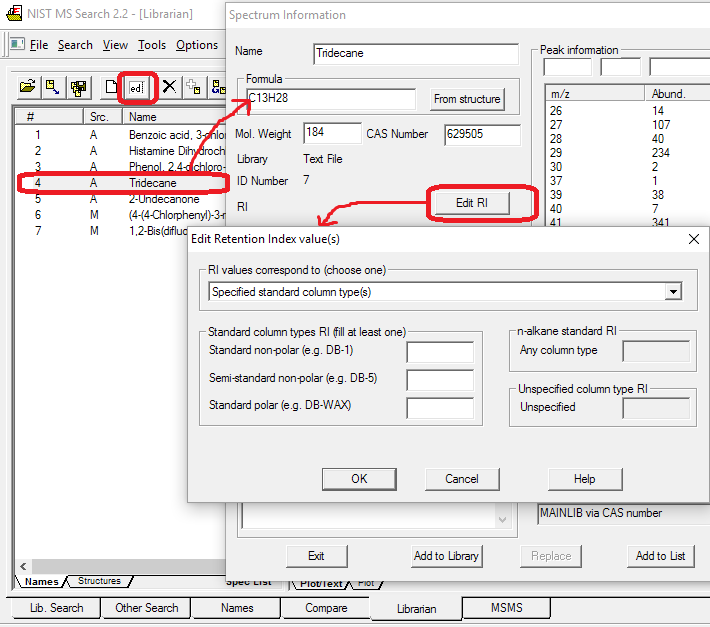Select the Benzoic acid, 3-chlor row
710x627 pixels.
coord(122,135)
